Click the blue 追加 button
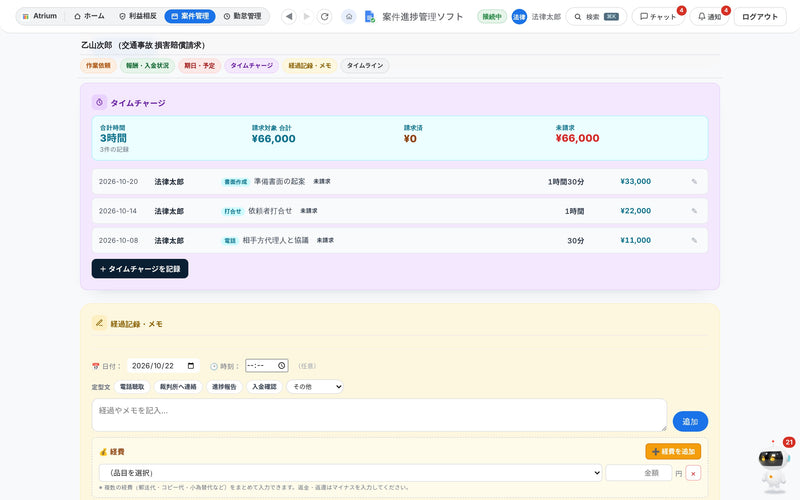Image resolution: width=800 pixels, height=500 pixels. click(690, 421)
